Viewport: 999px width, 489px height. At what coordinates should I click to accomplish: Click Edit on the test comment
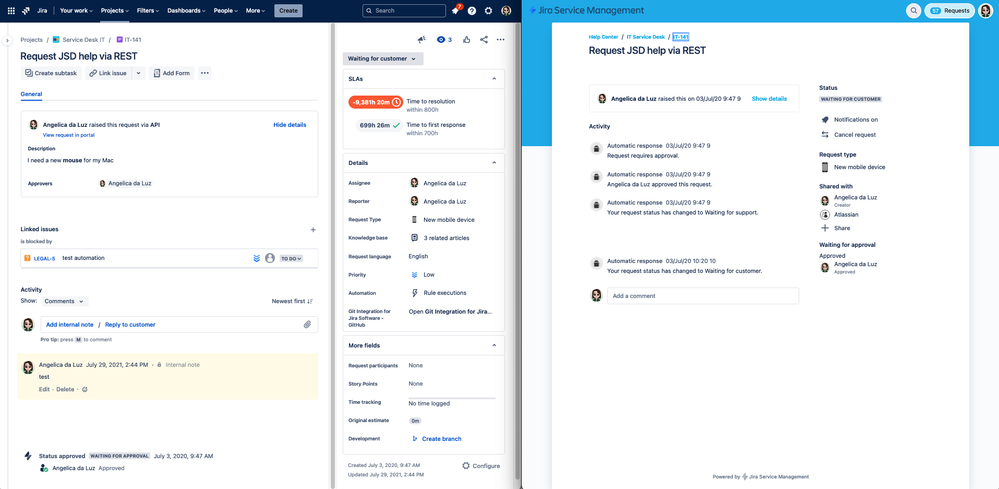pyautogui.click(x=44, y=389)
